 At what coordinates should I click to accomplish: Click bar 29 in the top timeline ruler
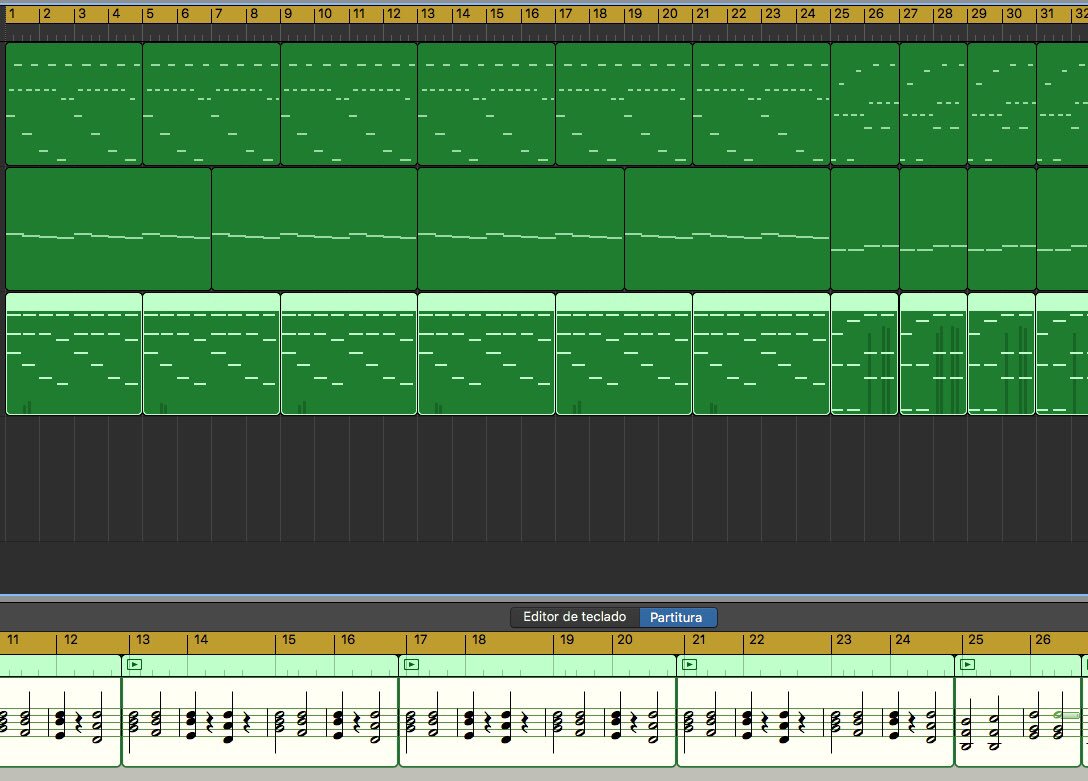coord(978,13)
